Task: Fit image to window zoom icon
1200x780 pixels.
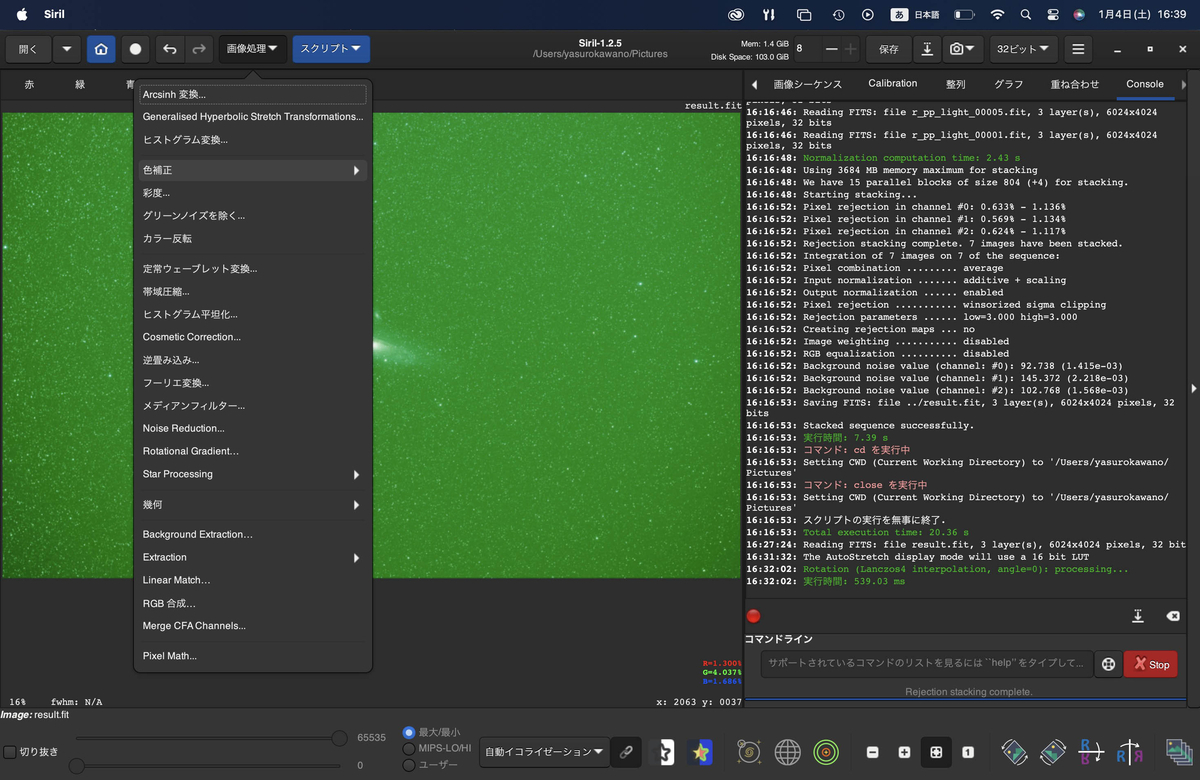Action: pos(935,752)
